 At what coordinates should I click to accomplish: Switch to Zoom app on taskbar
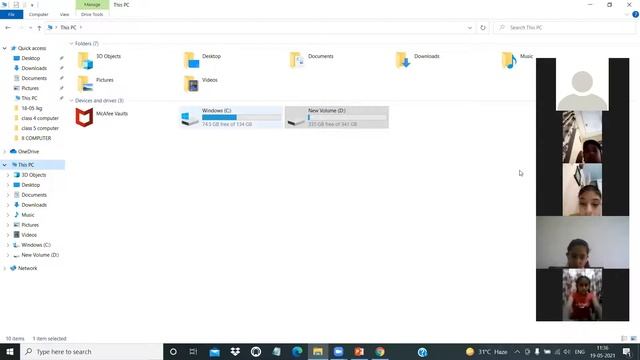(338, 351)
